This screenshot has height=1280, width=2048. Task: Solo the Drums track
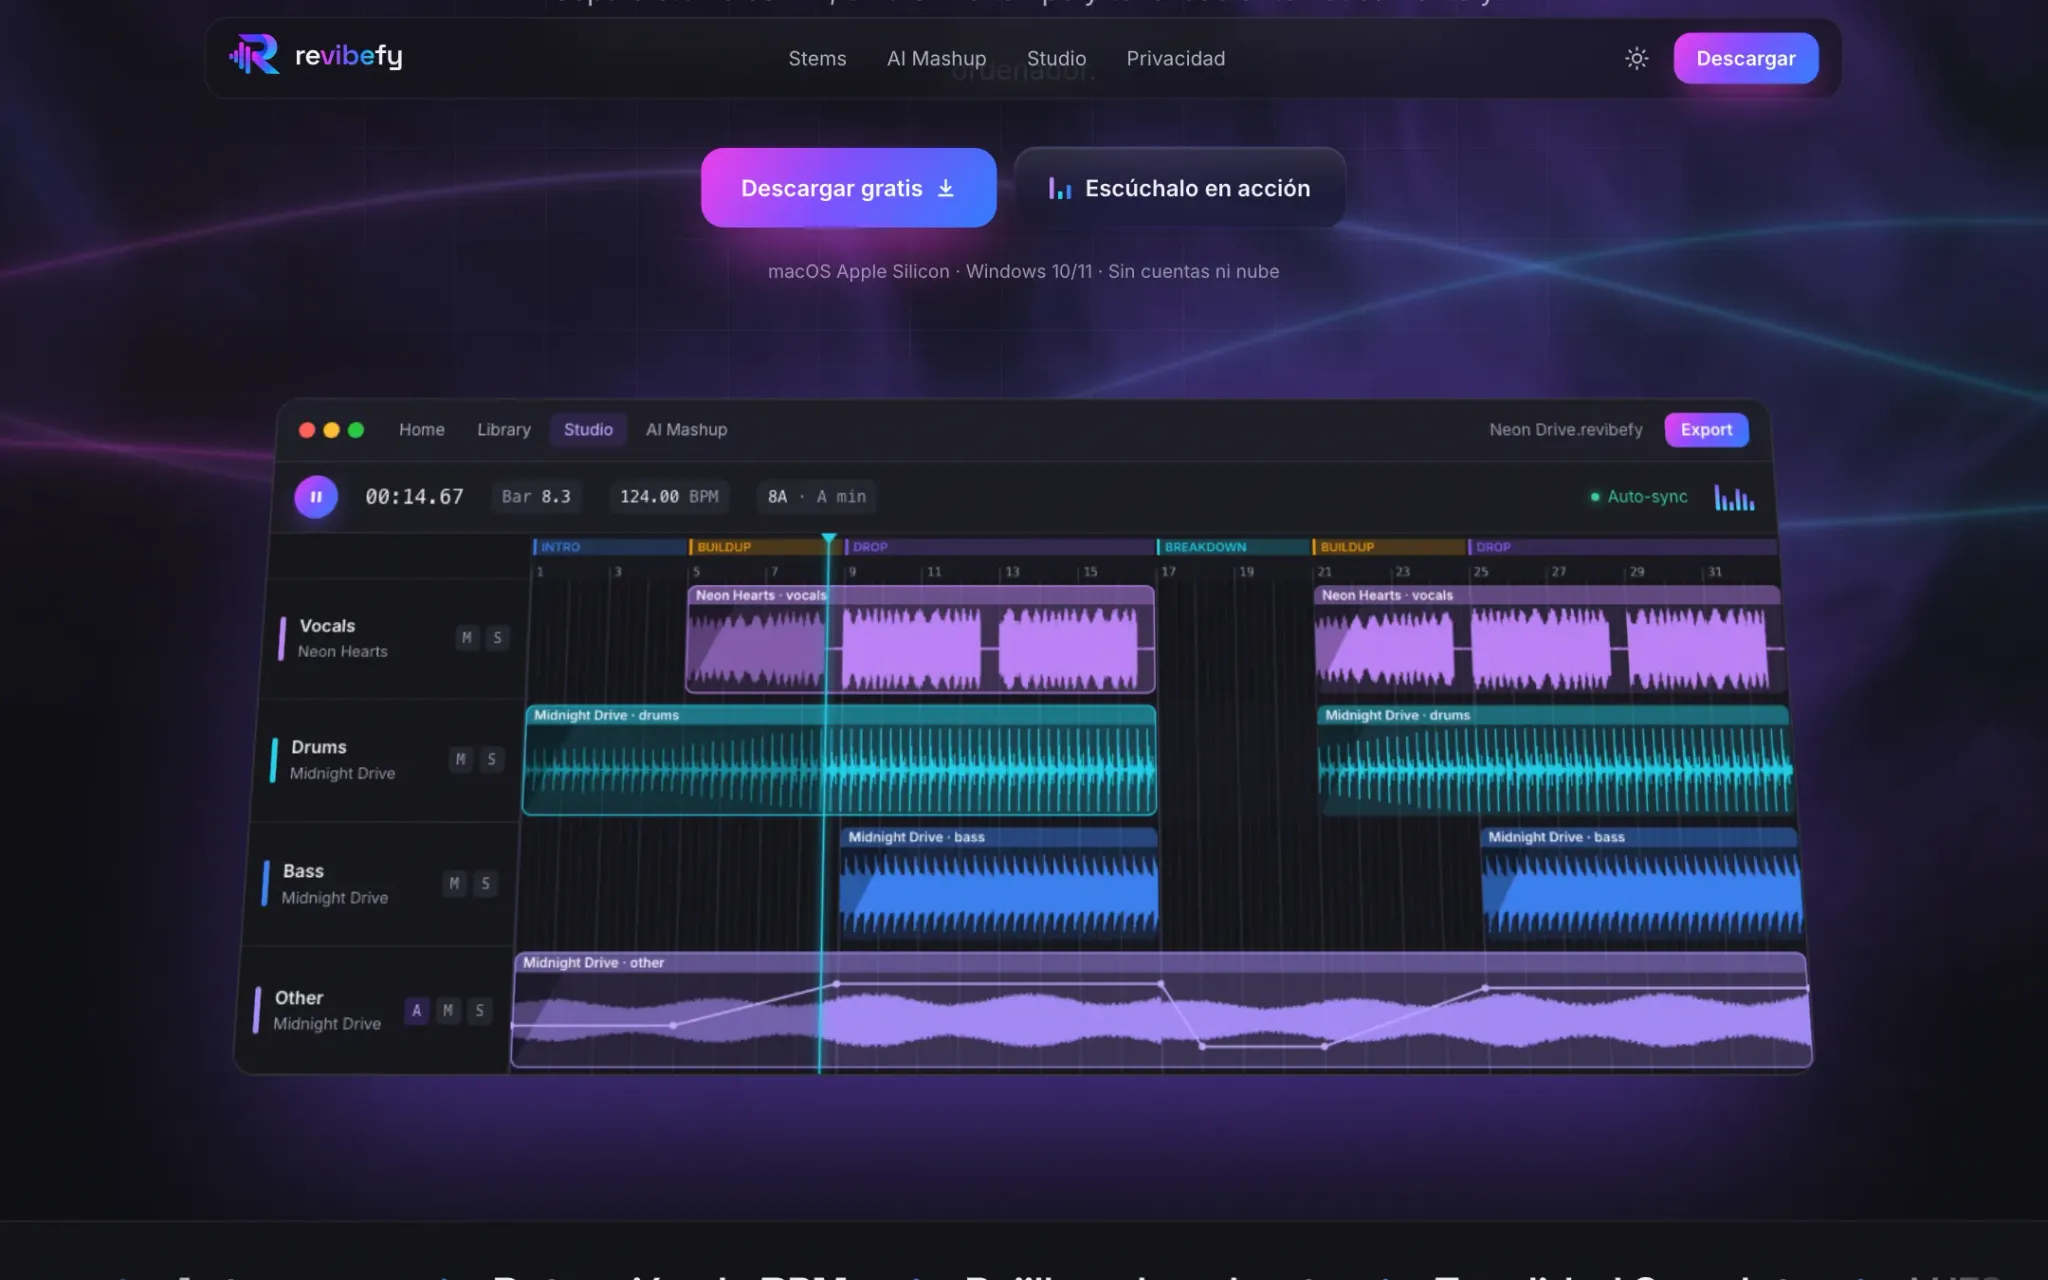pyautogui.click(x=491, y=759)
